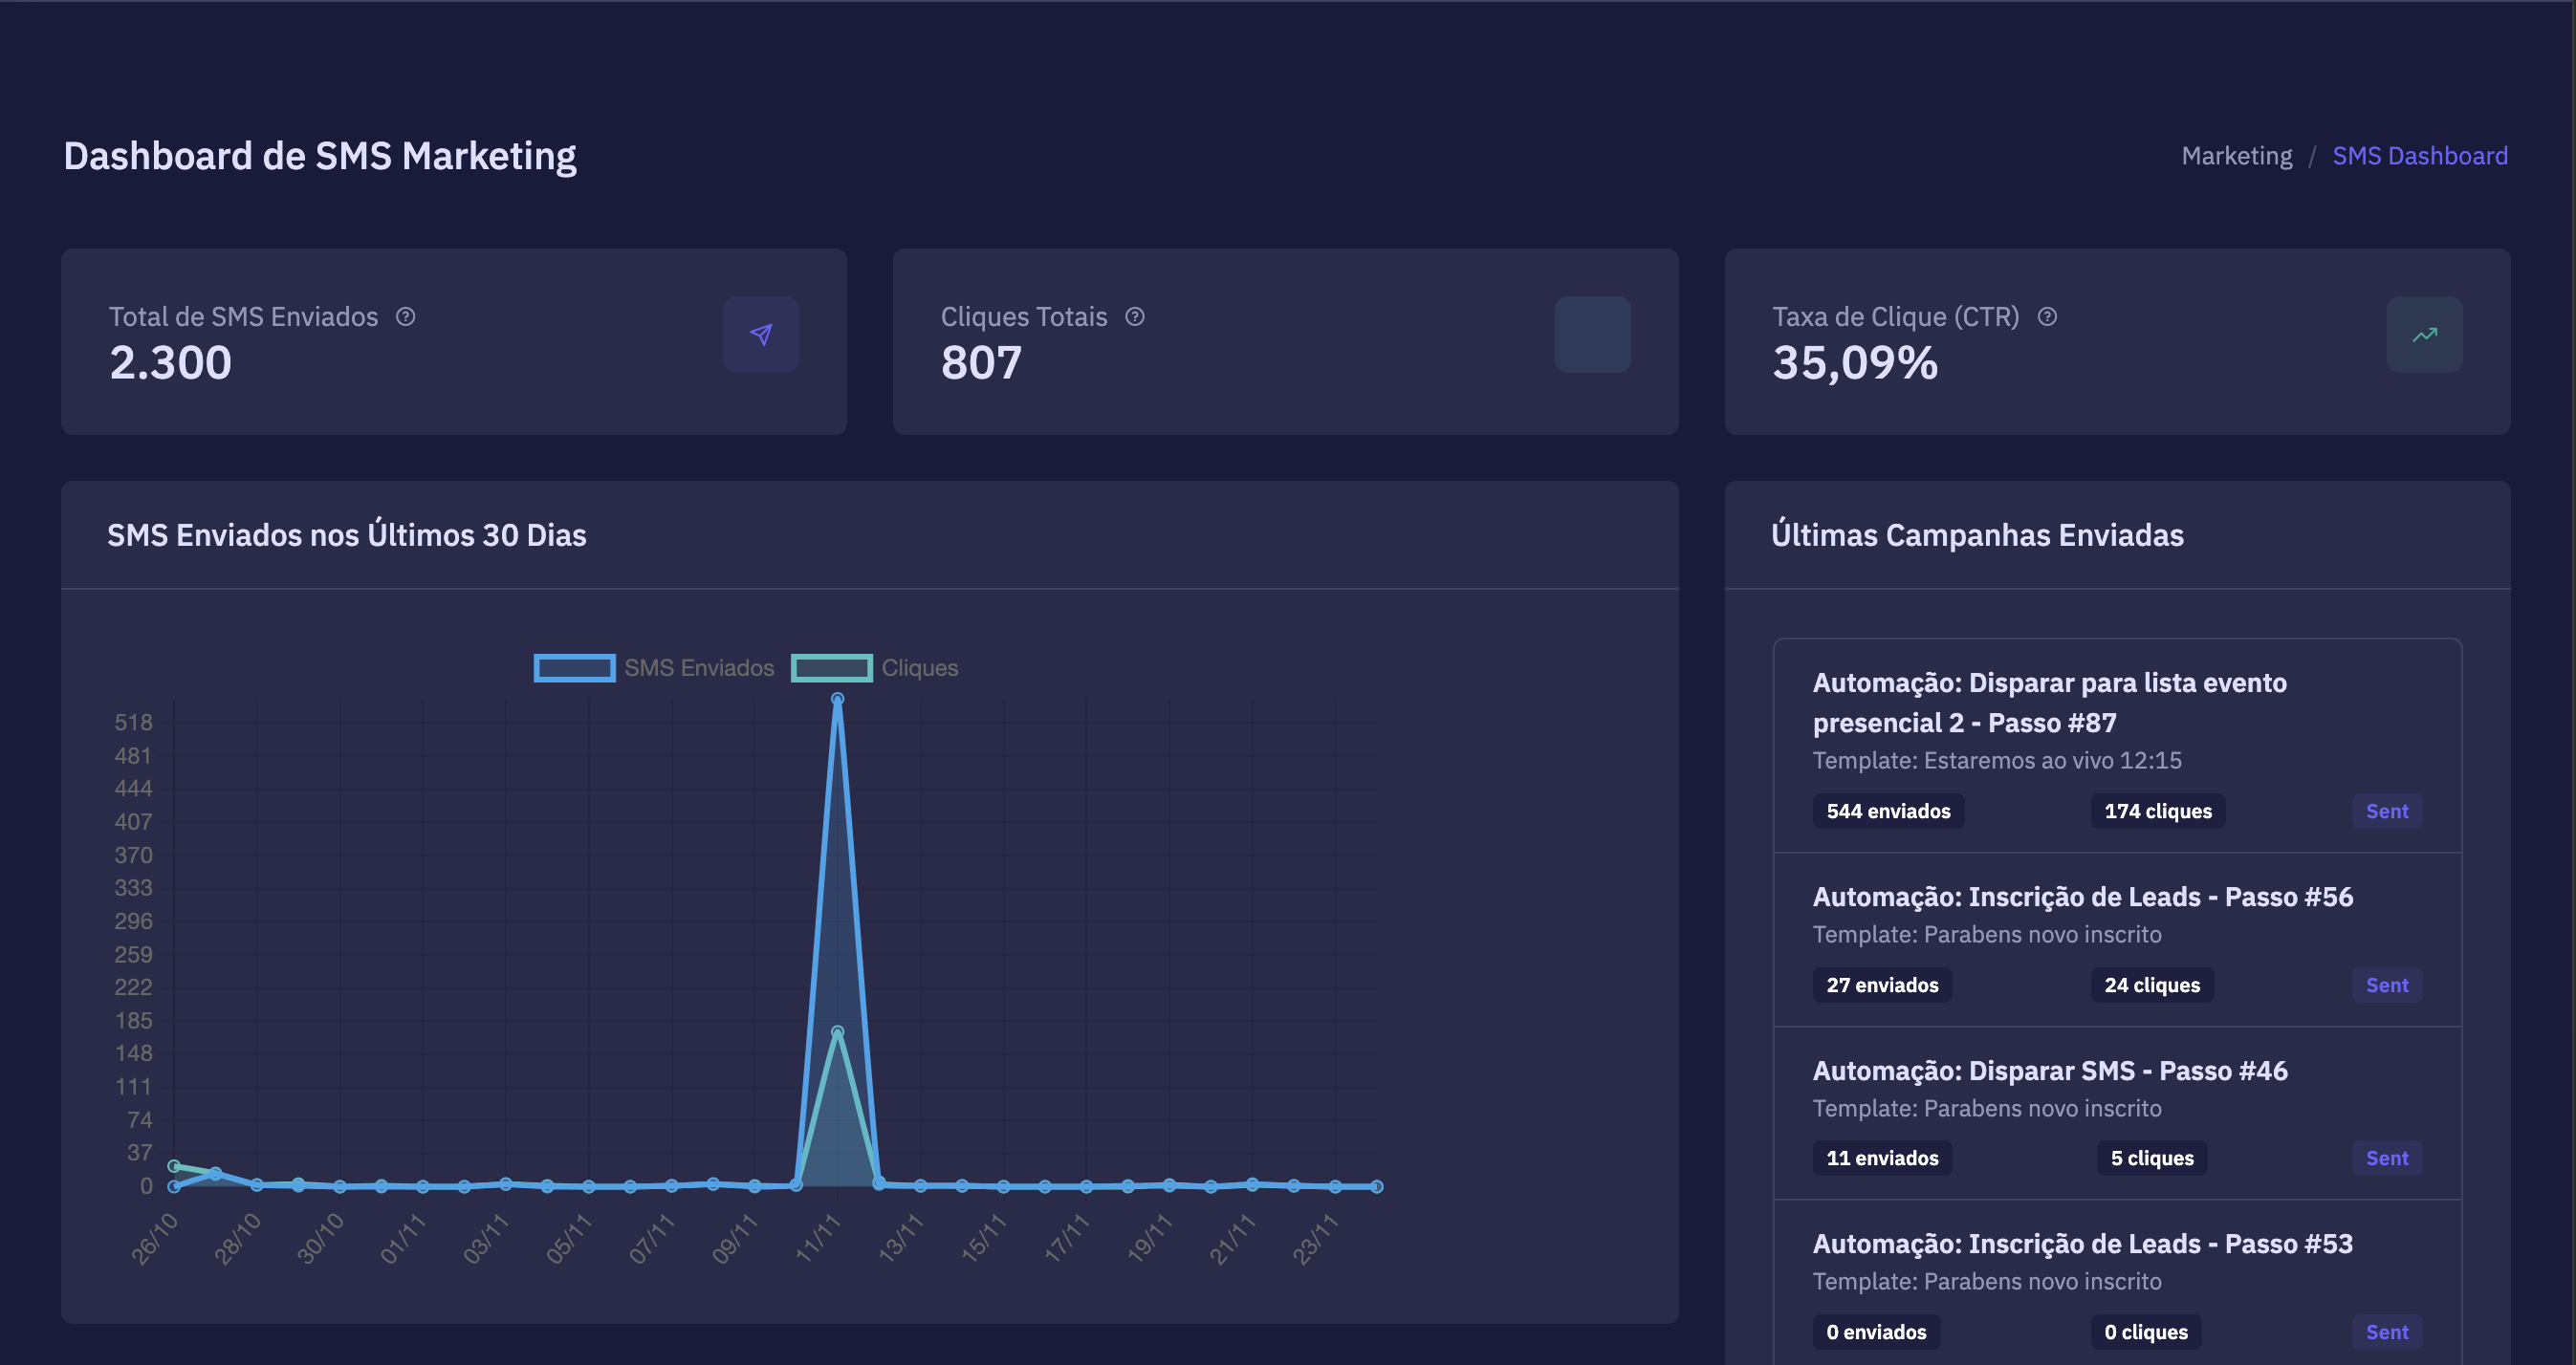Screen dimensions: 2576x1365
Task: Toggle Cliques series in chart legend
Action: (919, 668)
